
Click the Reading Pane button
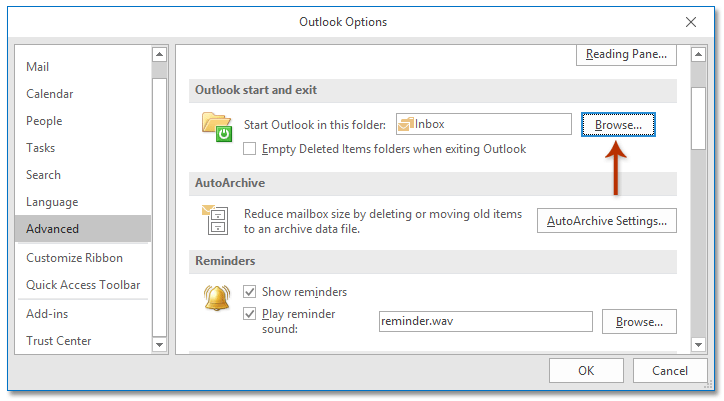626,54
